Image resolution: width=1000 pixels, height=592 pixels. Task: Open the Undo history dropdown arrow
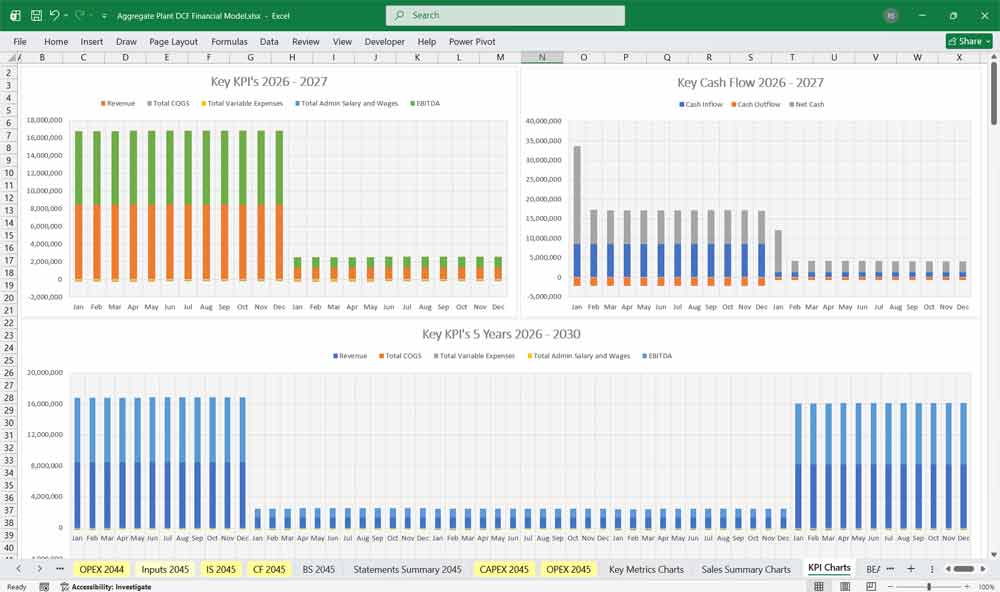click(x=65, y=15)
